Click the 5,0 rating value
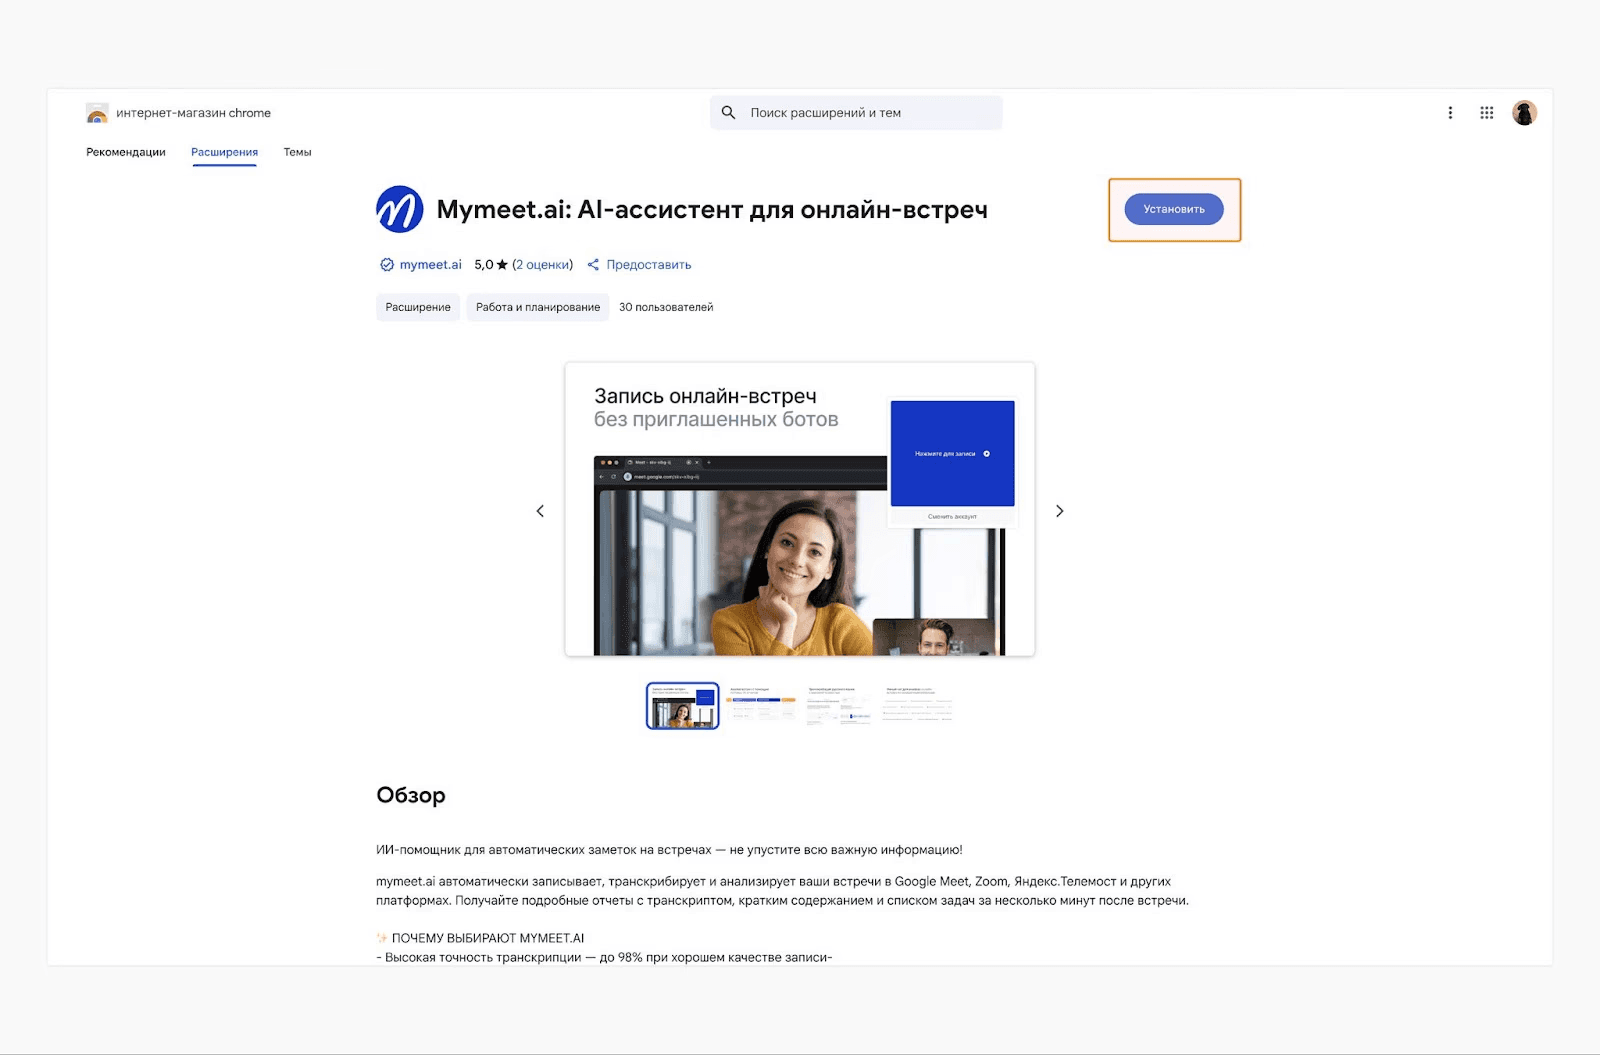Image resolution: width=1600 pixels, height=1055 pixels. 484,265
